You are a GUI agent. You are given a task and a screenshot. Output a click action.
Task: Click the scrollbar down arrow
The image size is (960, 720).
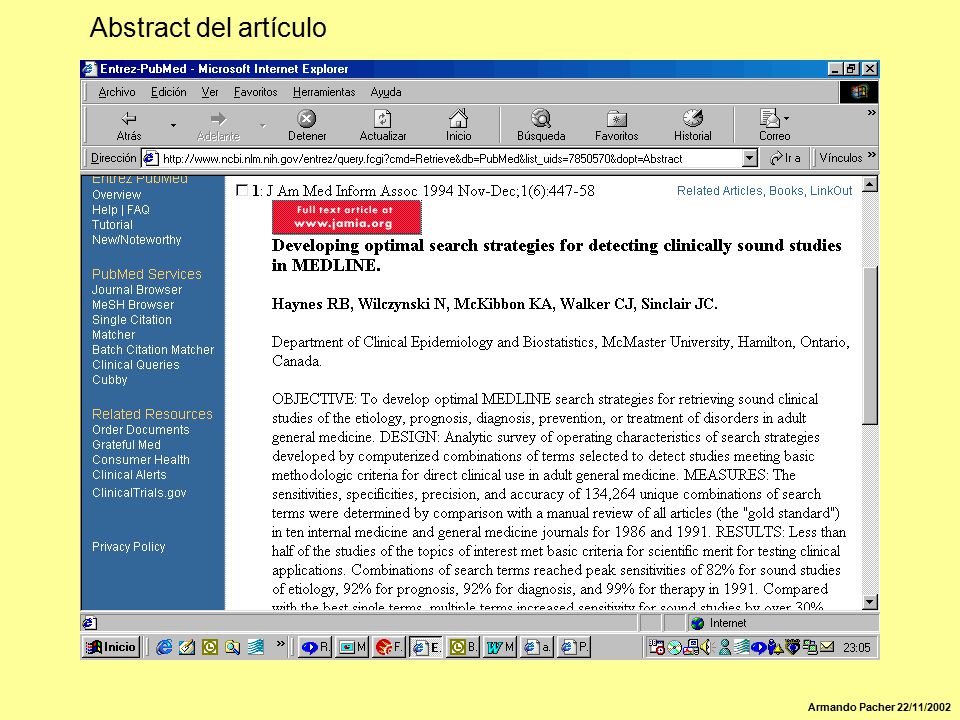click(x=870, y=602)
